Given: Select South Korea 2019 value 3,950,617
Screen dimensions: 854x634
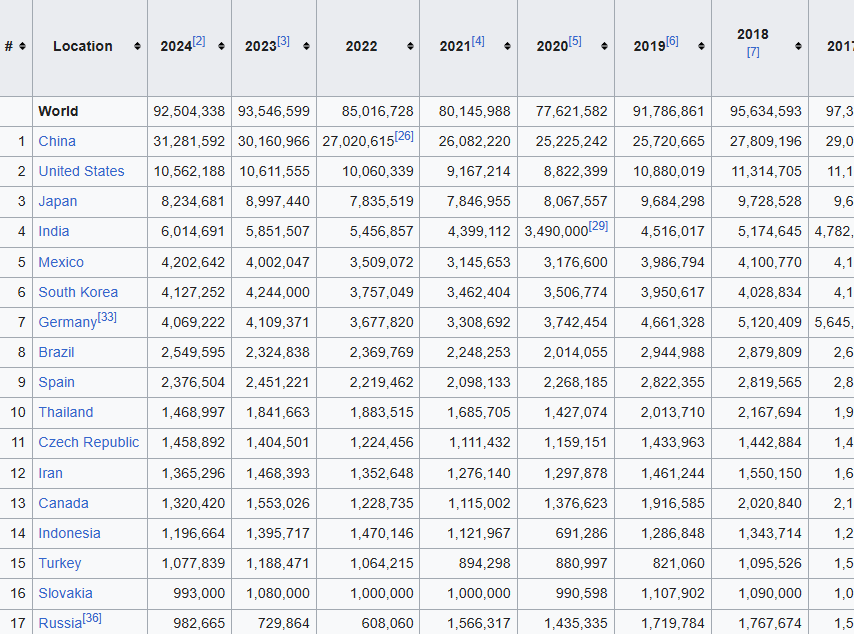Looking at the screenshot, I should [x=673, y=292].
